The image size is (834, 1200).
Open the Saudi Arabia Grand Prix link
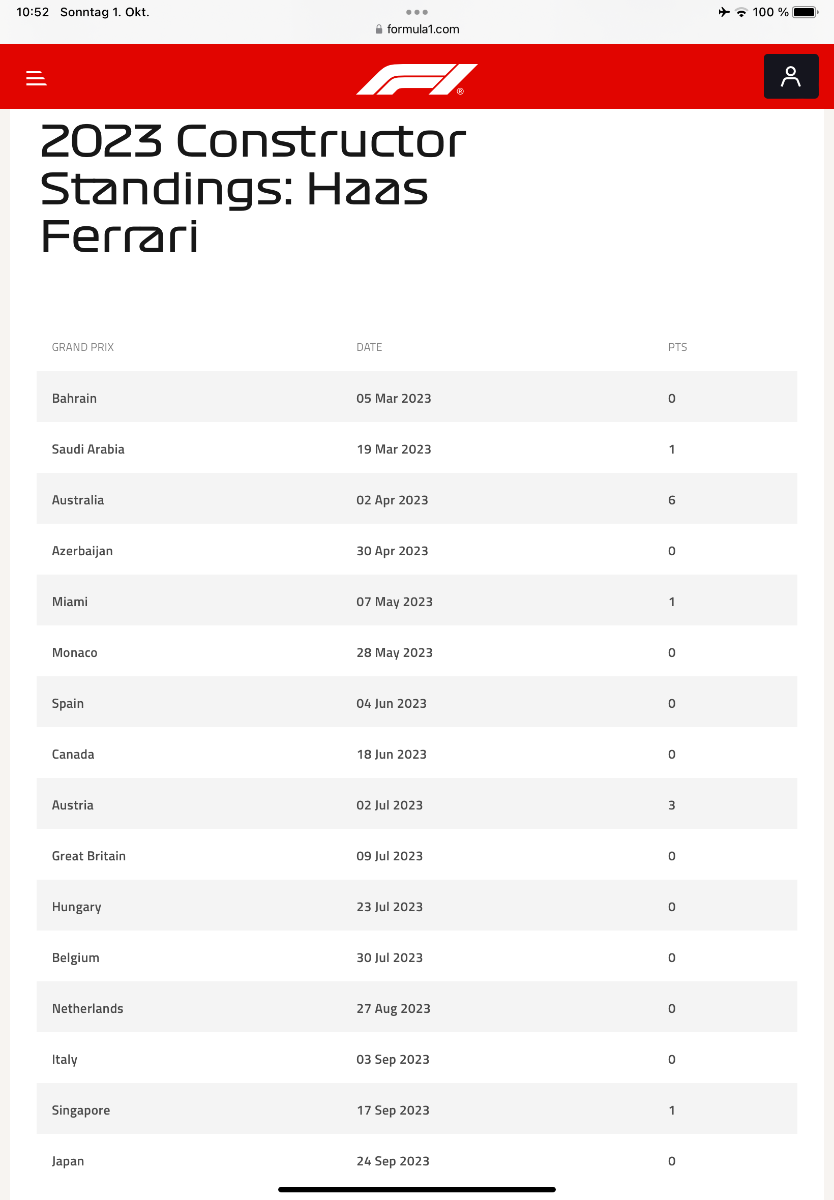pyautogui.click(x=88, y=449)
